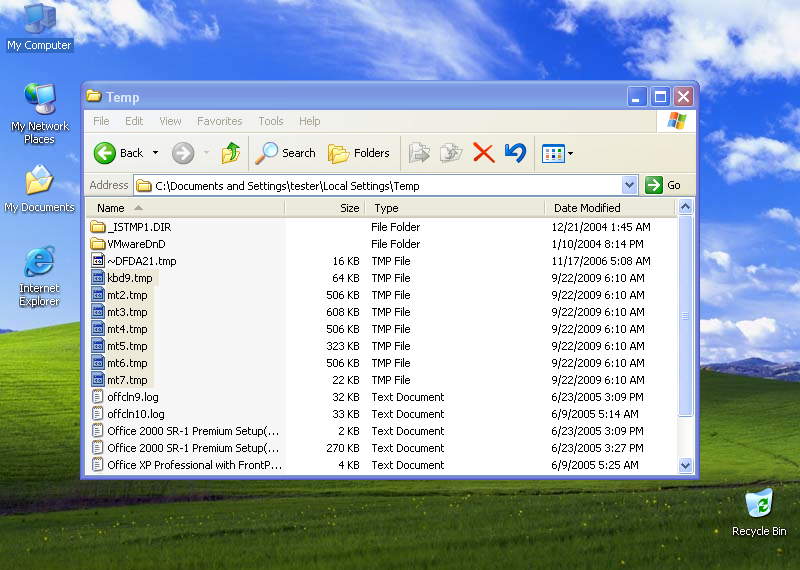Screen dimensions: 800x570
Task: Click the red Delete X icon
Action: (x=483, y=153)
